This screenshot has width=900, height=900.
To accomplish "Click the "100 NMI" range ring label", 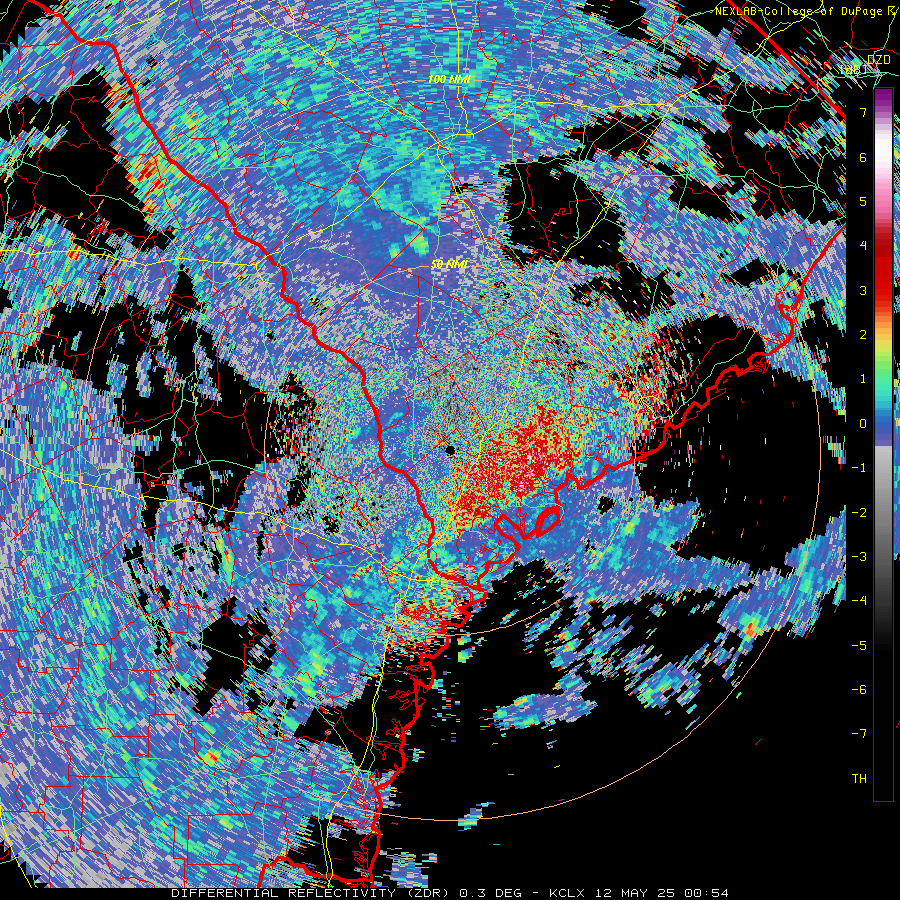I will tap(449, 79).
